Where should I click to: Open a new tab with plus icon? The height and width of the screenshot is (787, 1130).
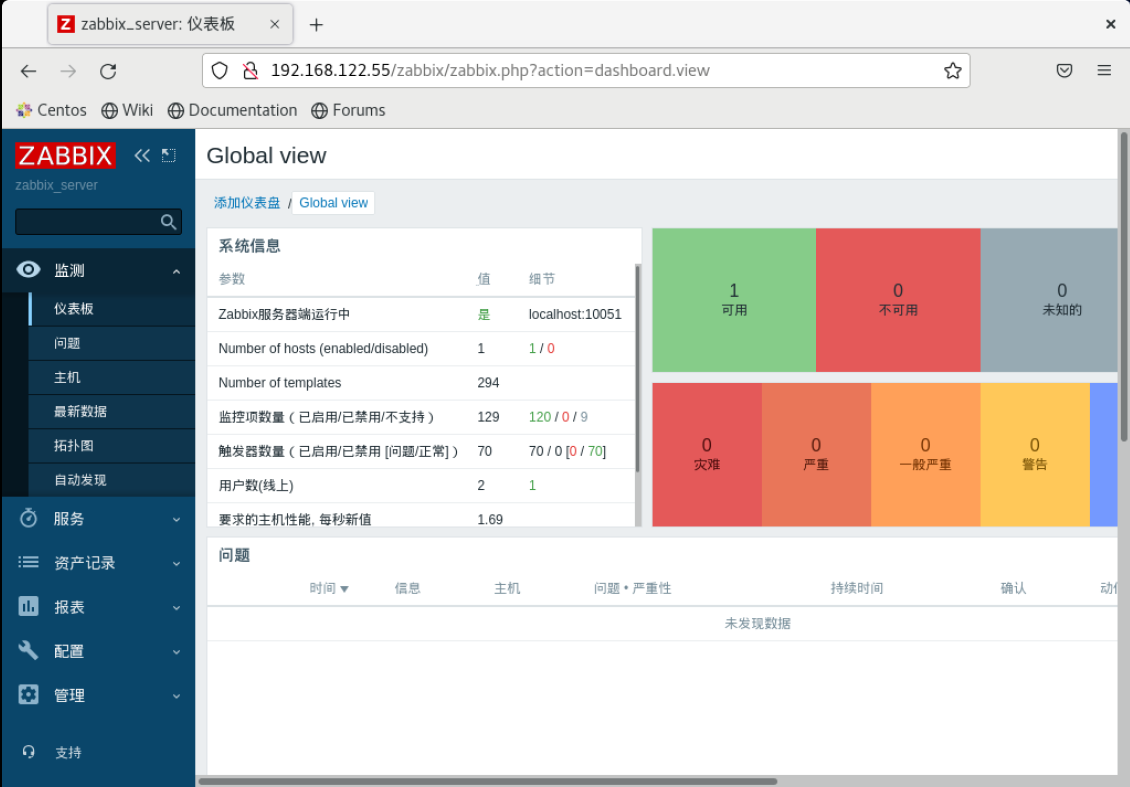pyautogui.click(x=316, y=25)
